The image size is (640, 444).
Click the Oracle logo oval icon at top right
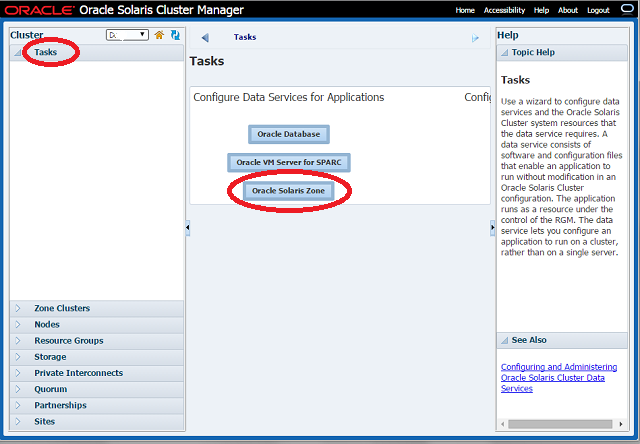[626, 10]
